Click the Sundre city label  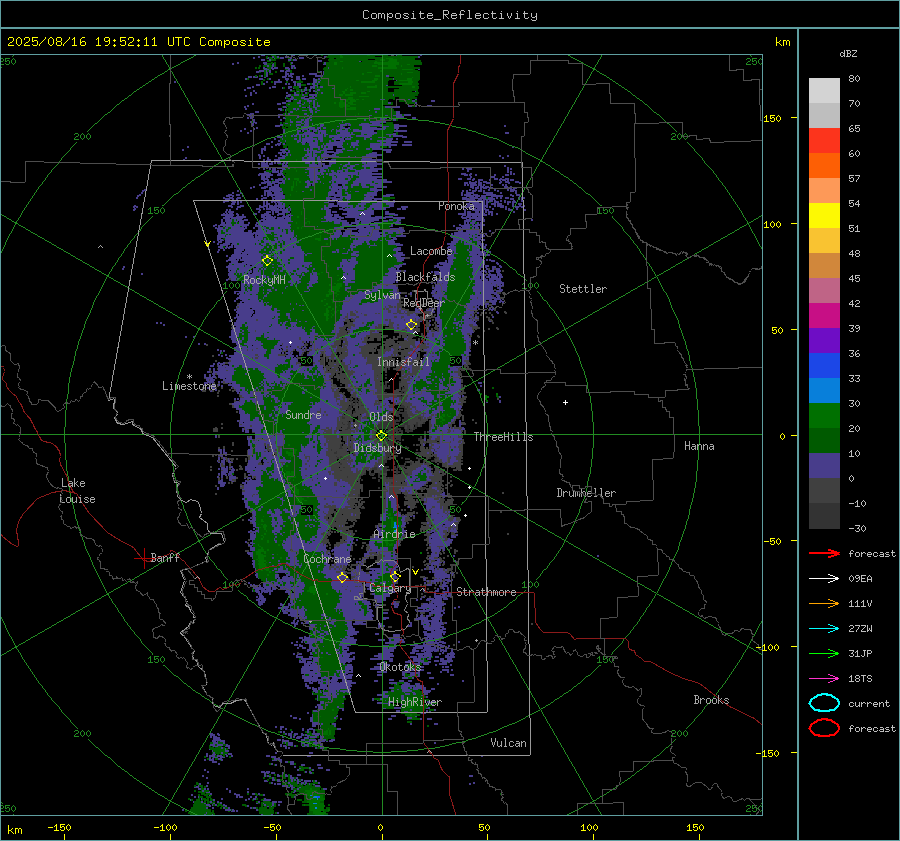tap(303, 415)
